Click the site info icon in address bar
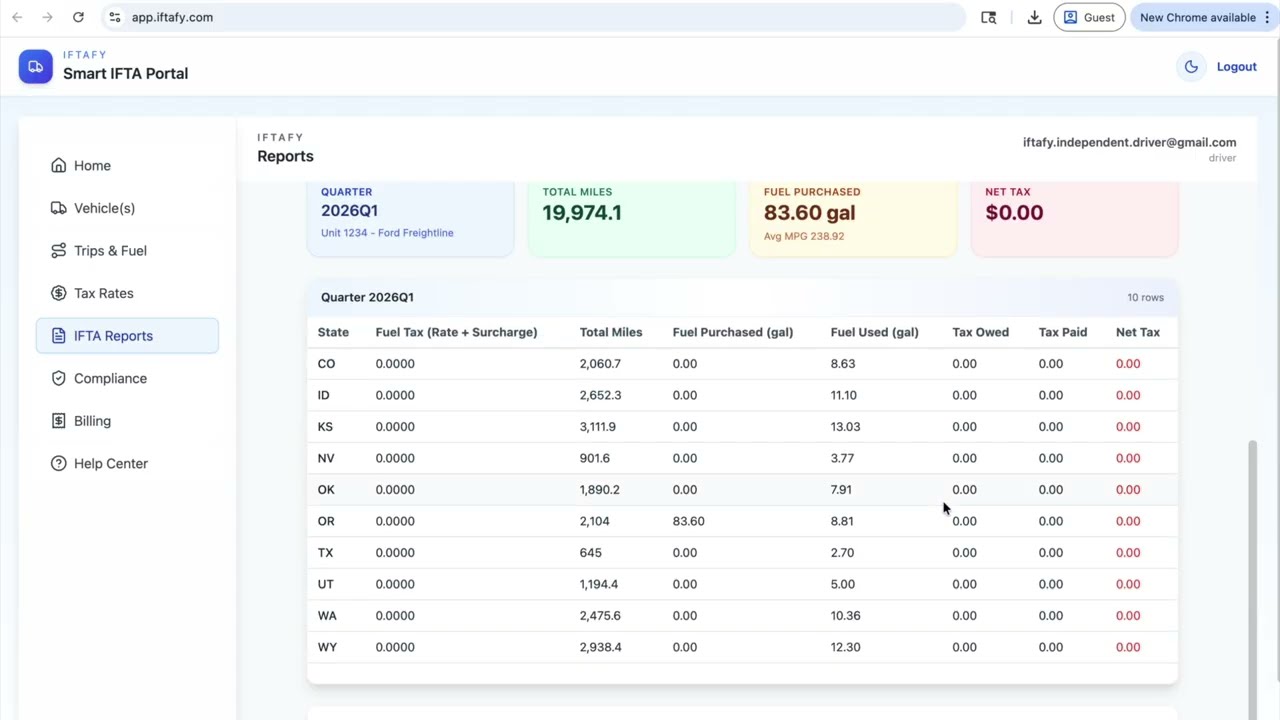The width and height of the screenshot is (1280, 720). 115,17
